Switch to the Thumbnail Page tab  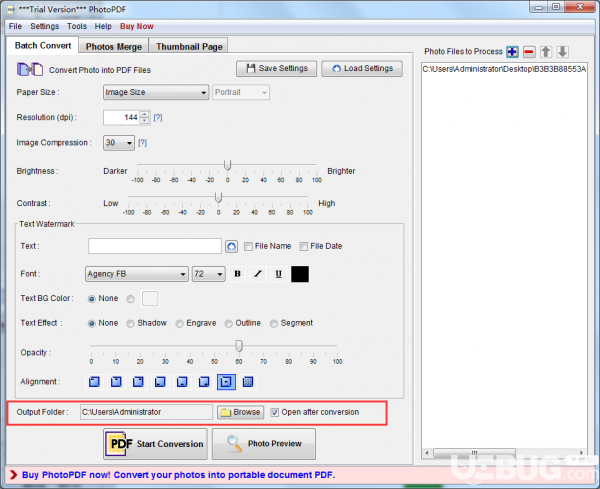click(x=189, y=46)
